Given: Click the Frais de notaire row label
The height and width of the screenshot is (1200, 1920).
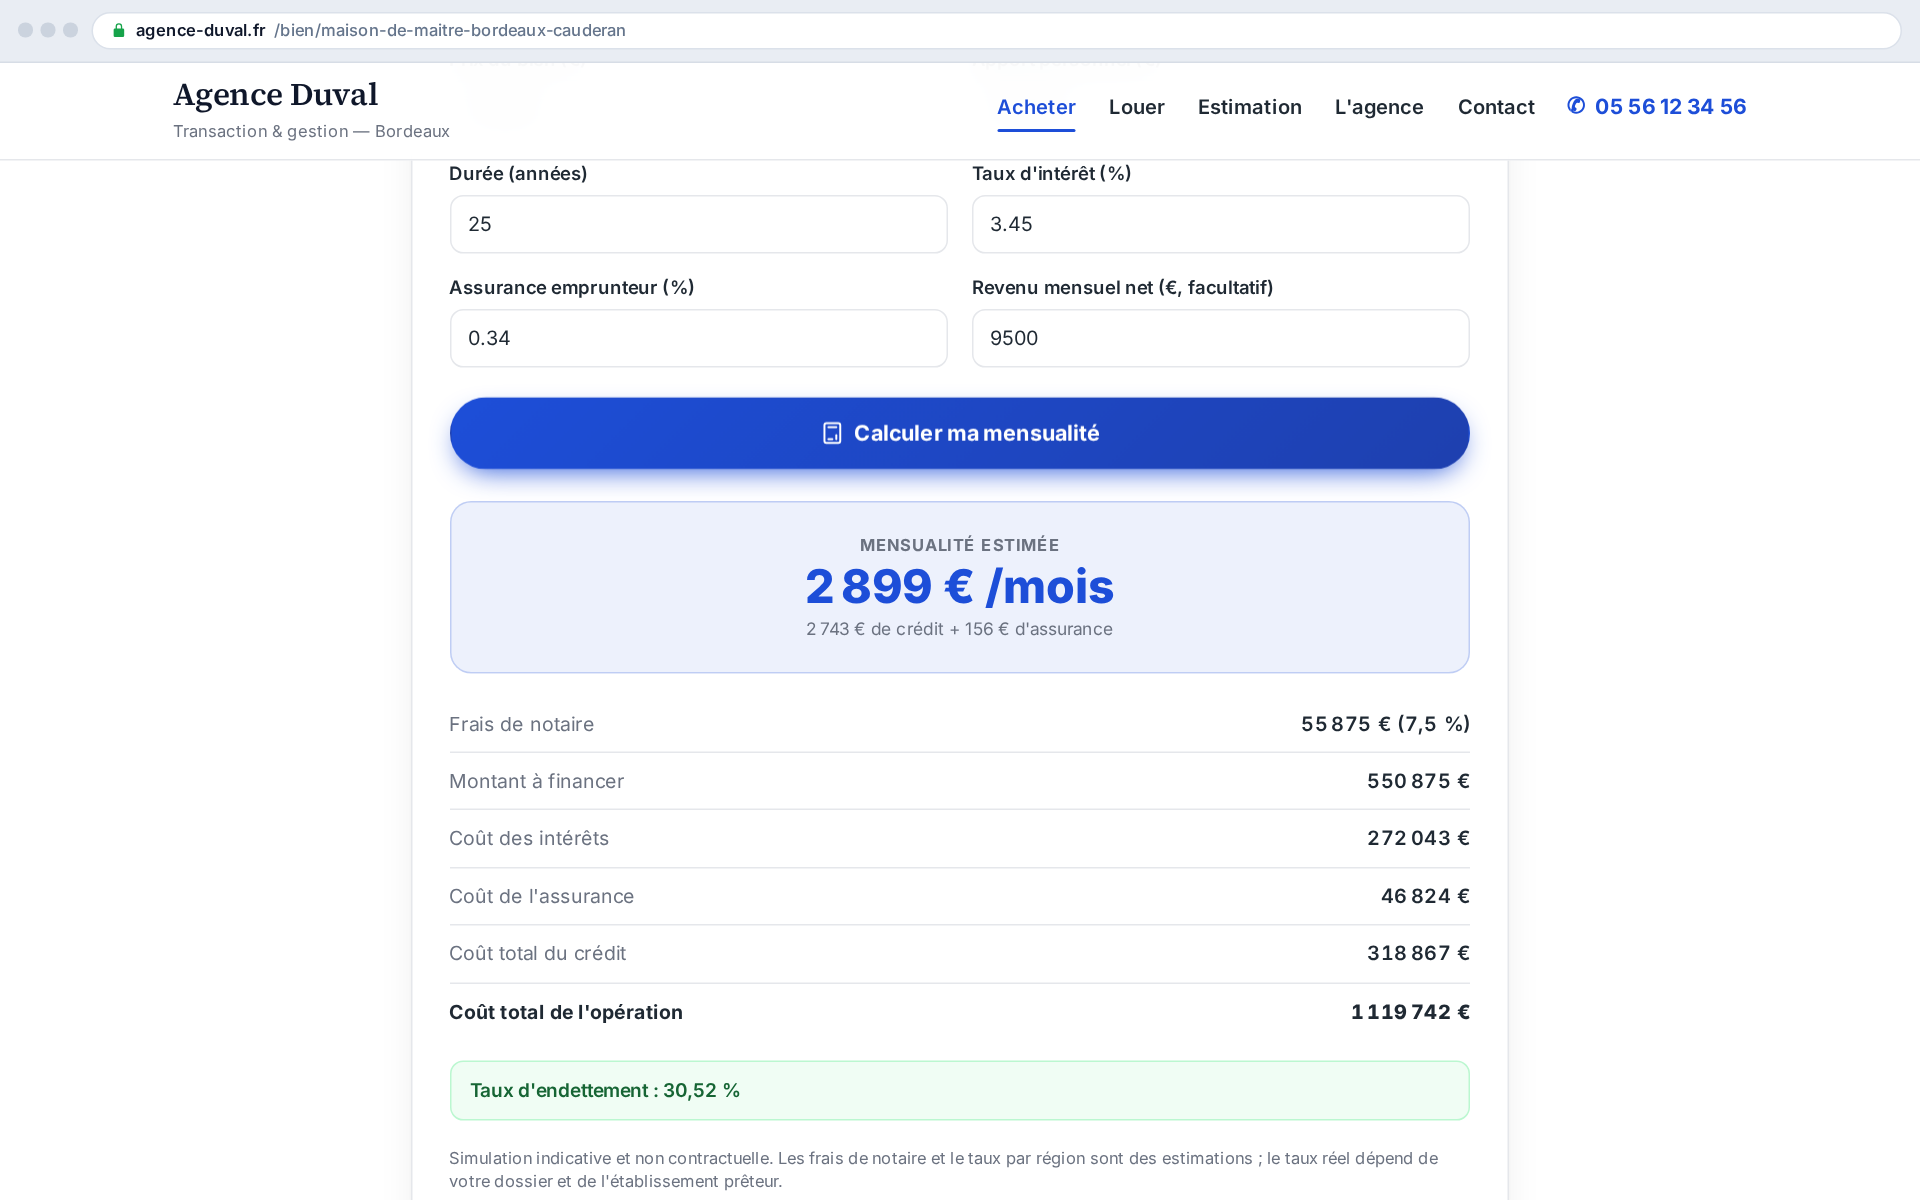Looking at the screenshot, I should (521, 724).
